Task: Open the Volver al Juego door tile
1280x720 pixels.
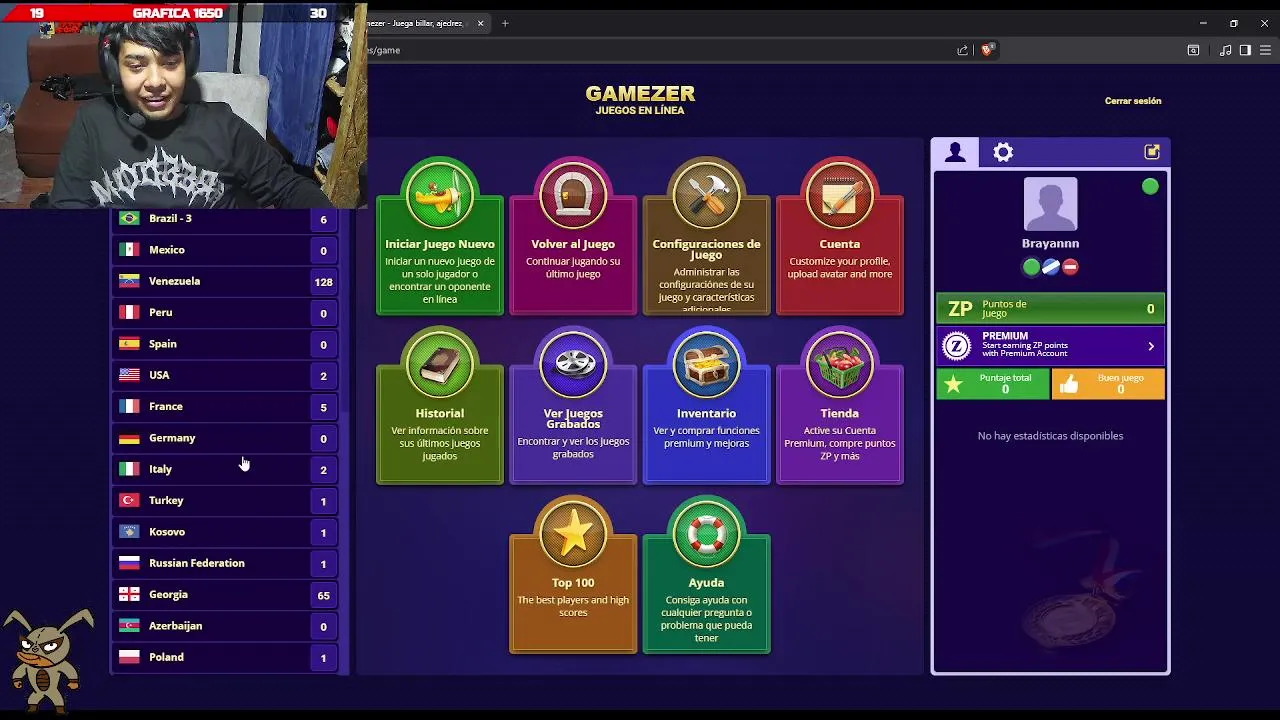Action: (x=573, y=236)
